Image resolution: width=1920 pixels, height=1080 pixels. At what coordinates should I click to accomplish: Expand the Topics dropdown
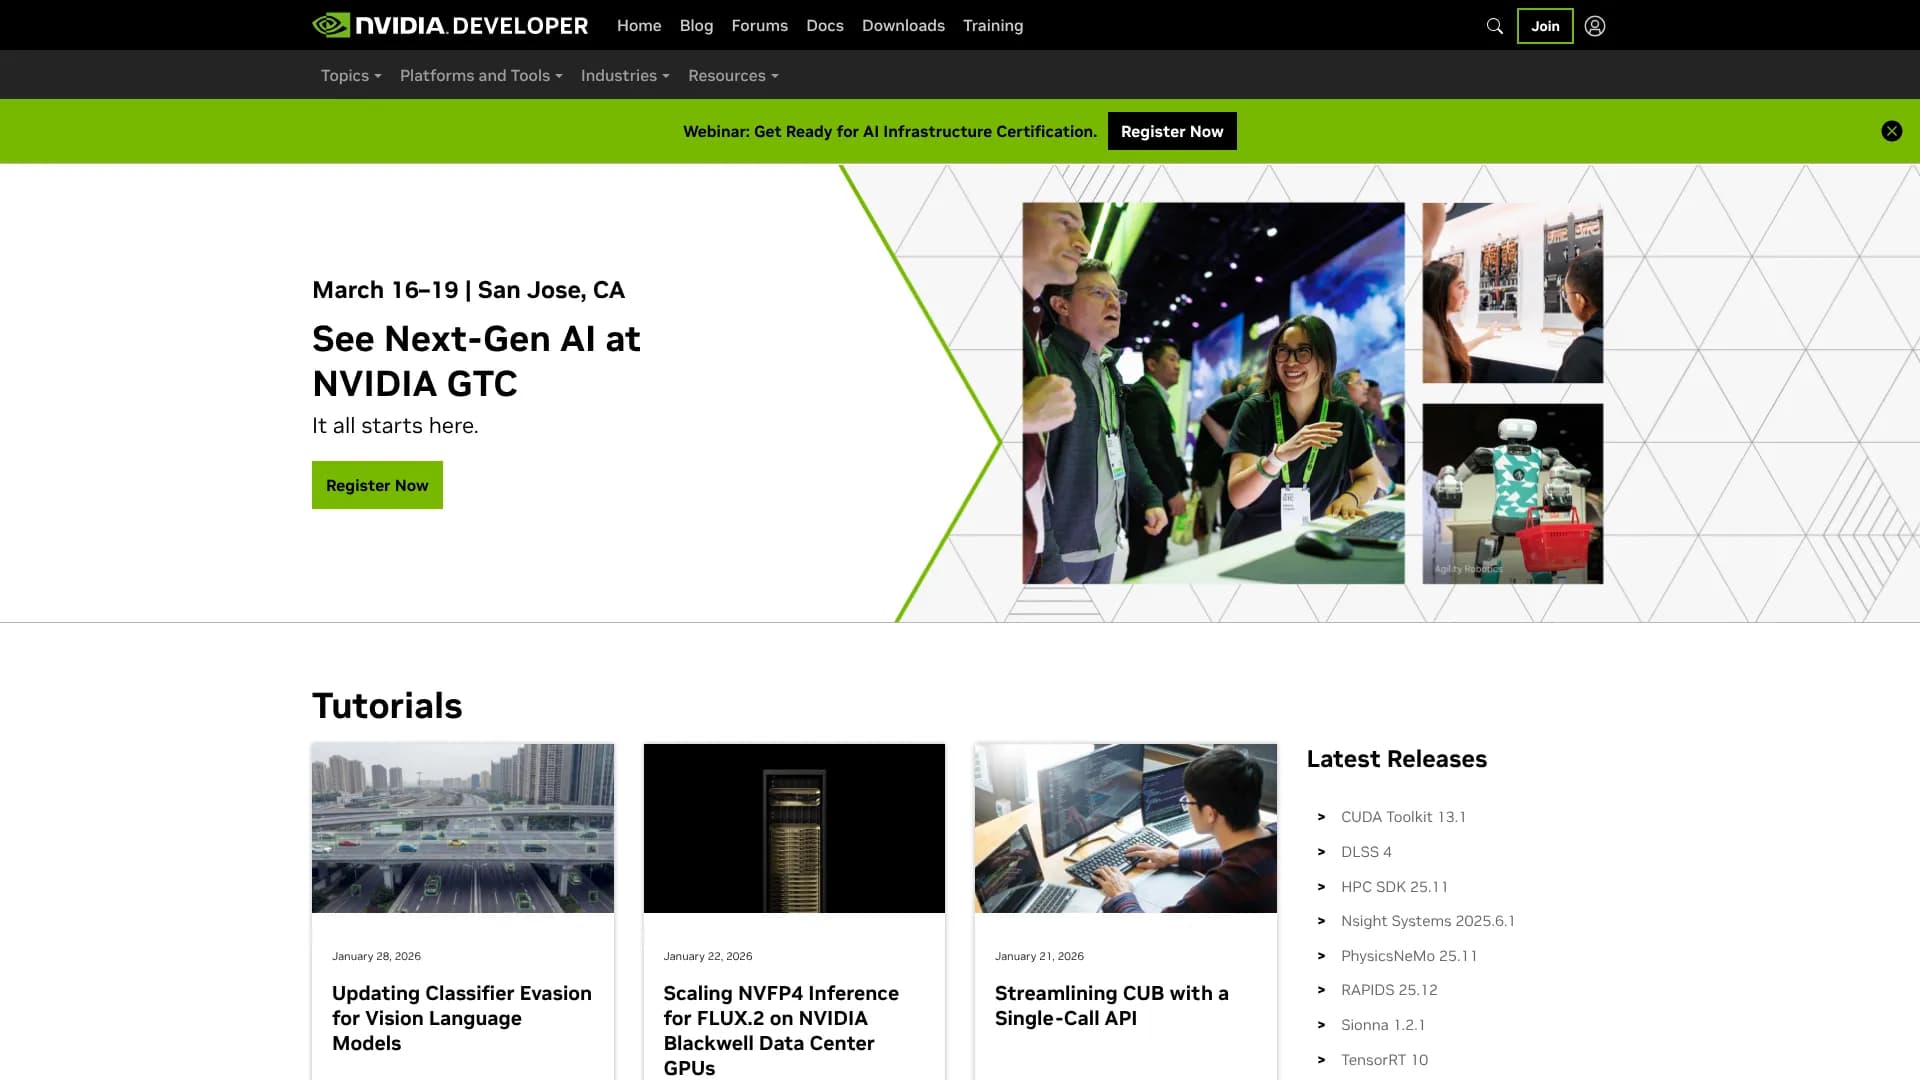(x=350, y=75)
